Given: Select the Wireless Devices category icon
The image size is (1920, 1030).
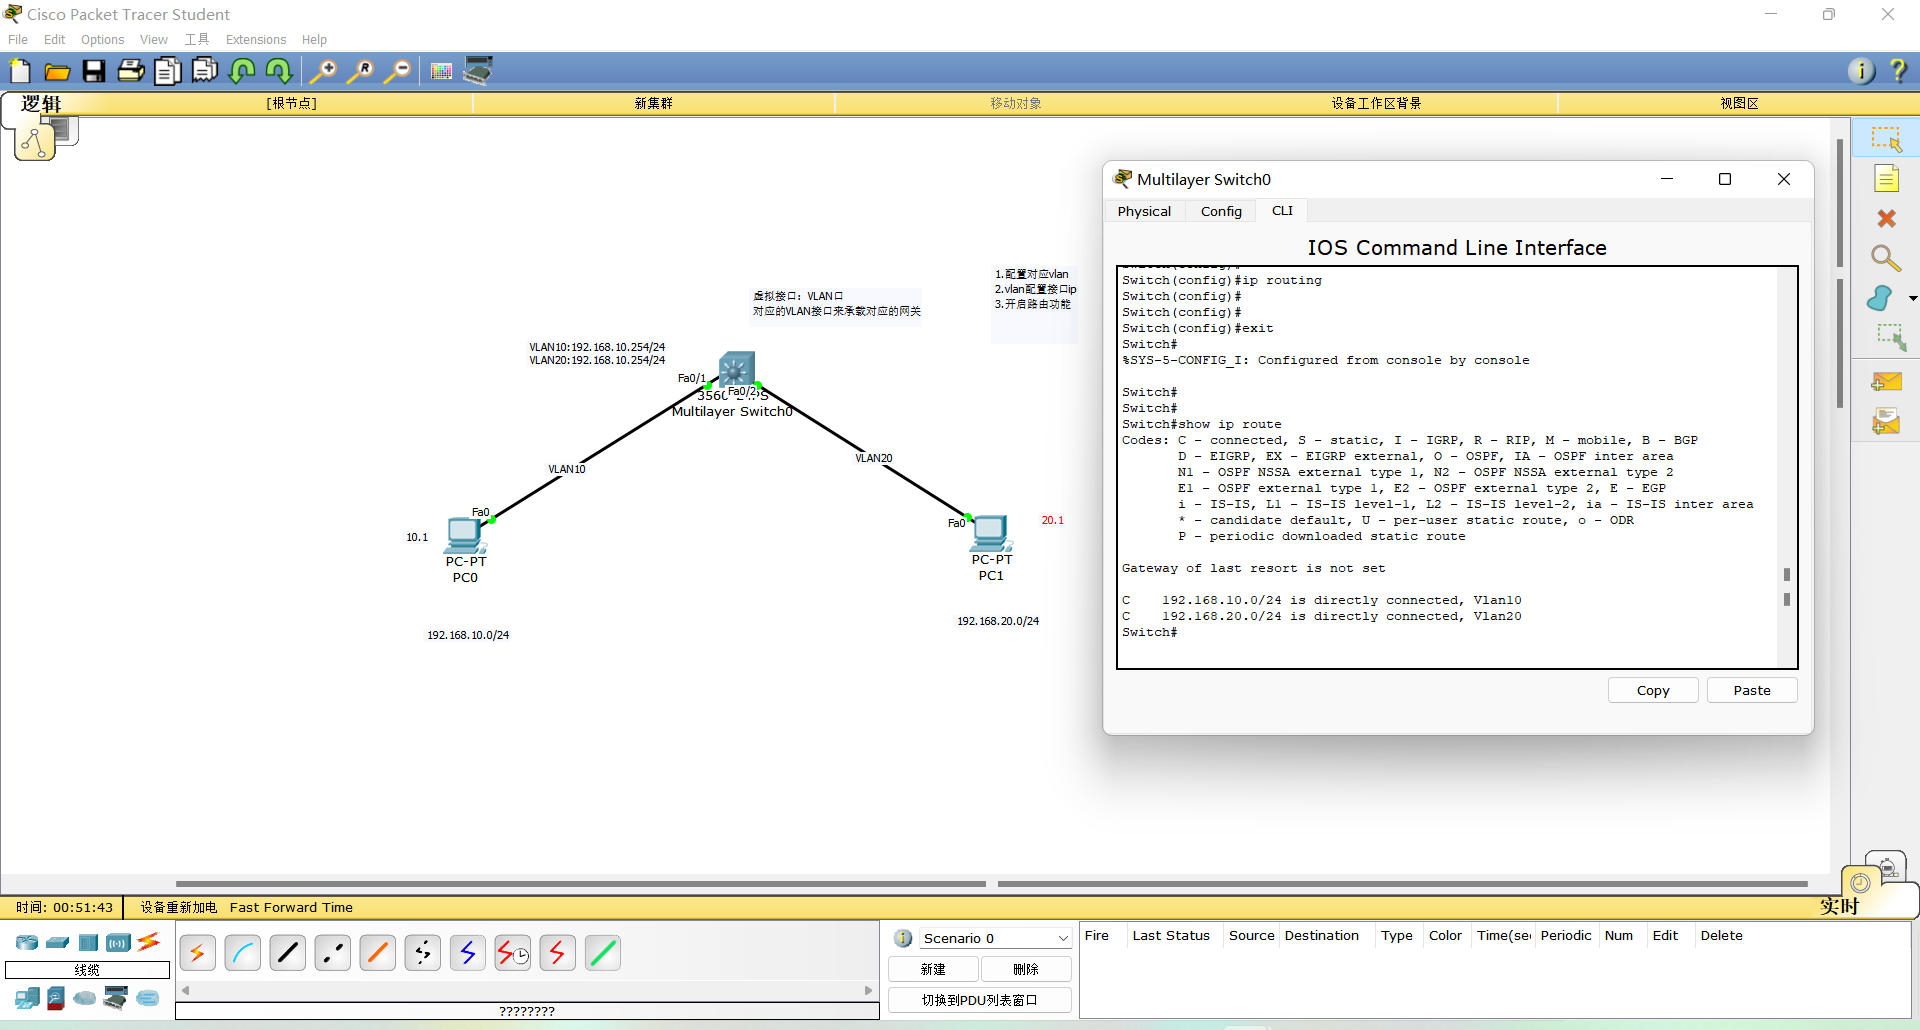Looking at the screenshot, I should (118, 942).
